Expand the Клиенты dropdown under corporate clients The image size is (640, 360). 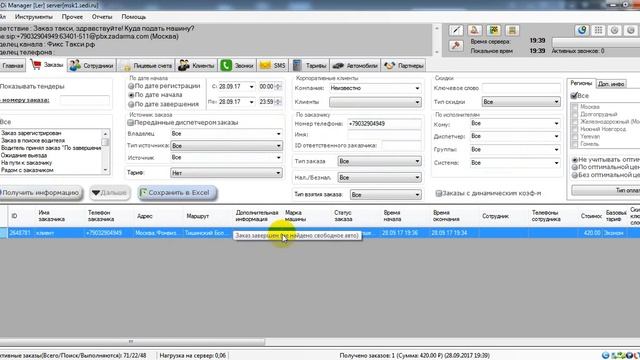click(x=417, y=102)
